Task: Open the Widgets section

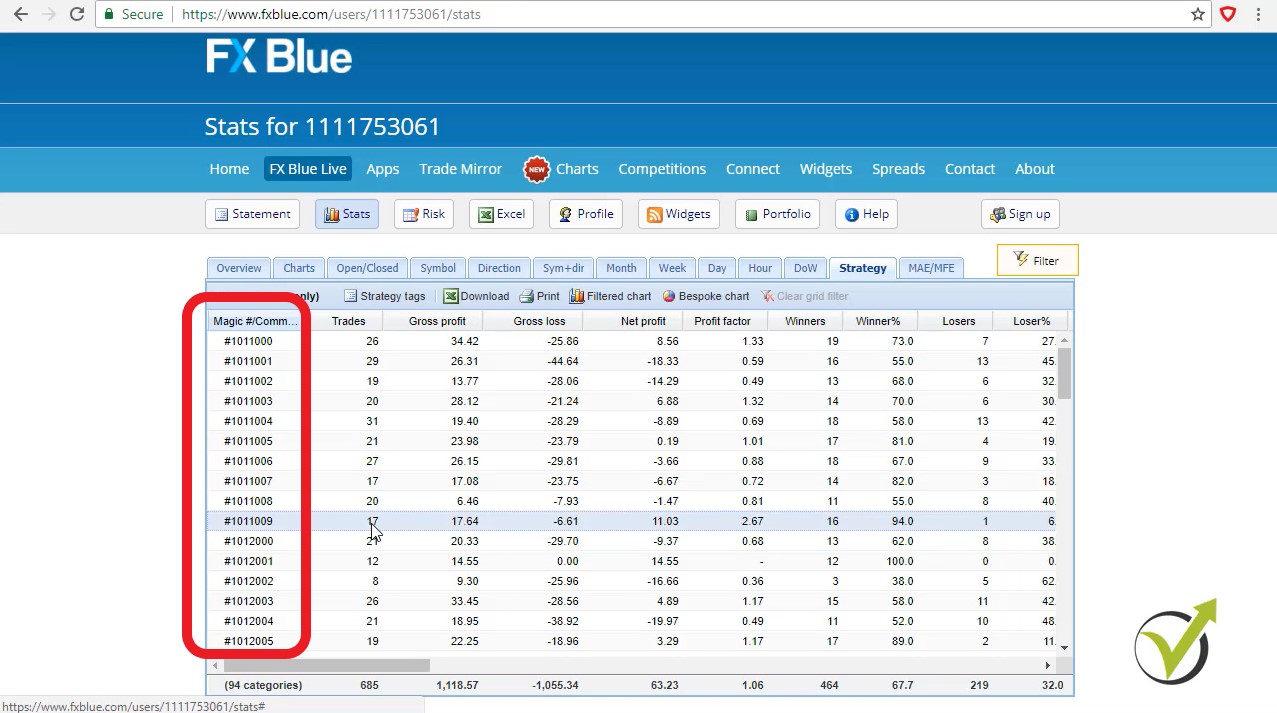Action: click(679, 213)
